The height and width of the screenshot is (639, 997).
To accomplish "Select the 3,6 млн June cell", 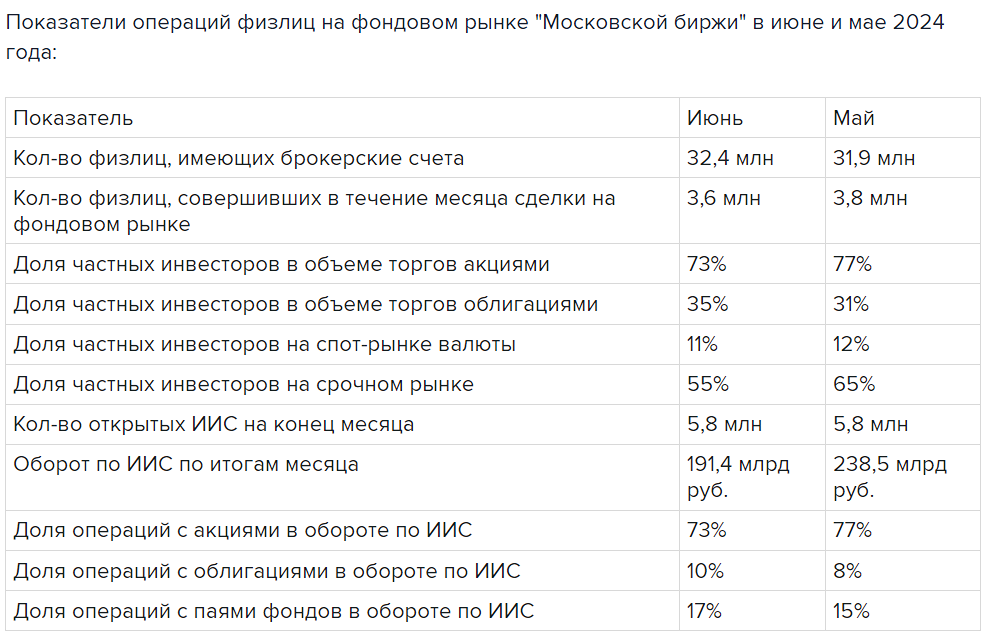I will point(724,198).
